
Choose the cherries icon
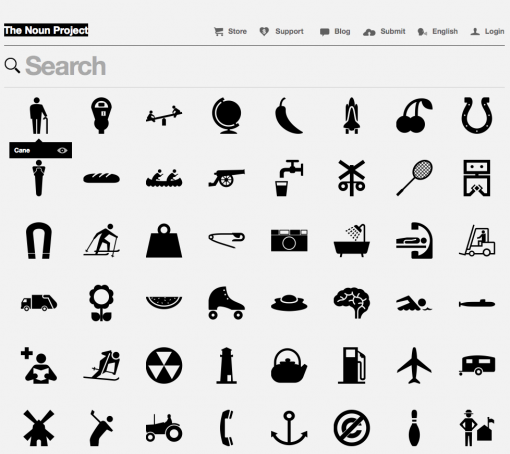pyautogui.click(x=414, y=115)
